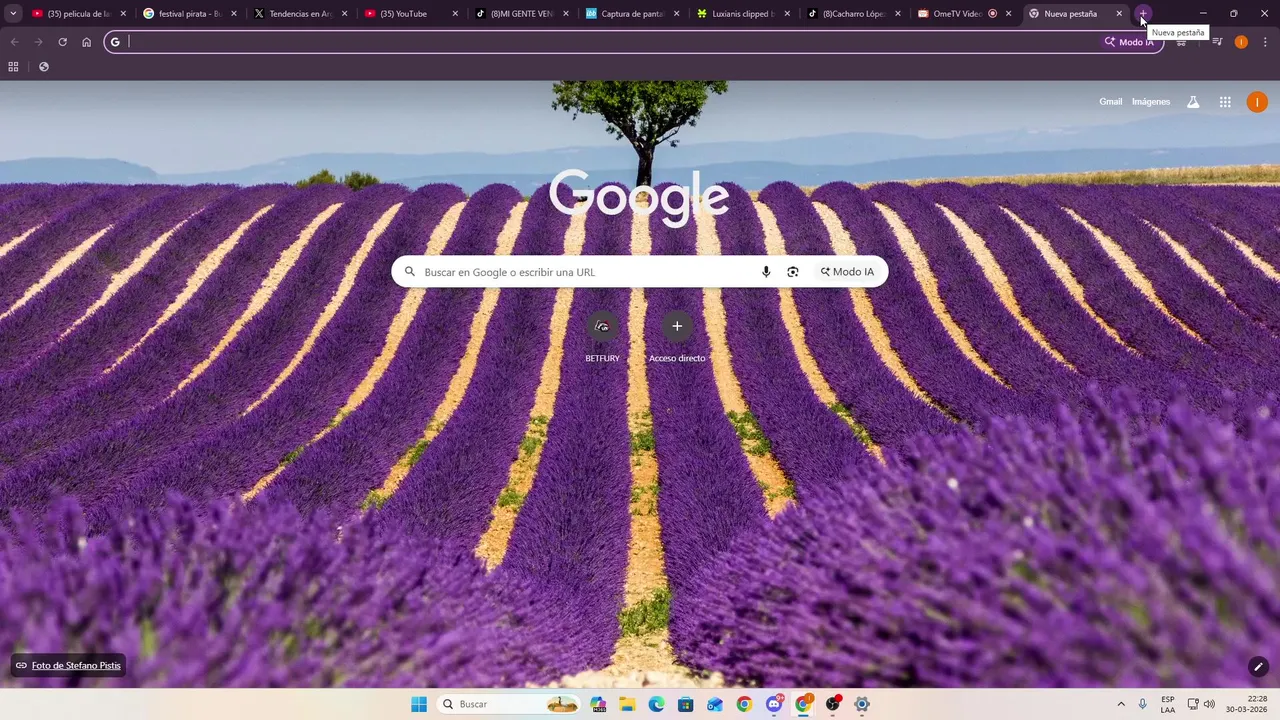1280x720 pixels.
Task: Search by image with Google Lens
Action: coord(793,272)
